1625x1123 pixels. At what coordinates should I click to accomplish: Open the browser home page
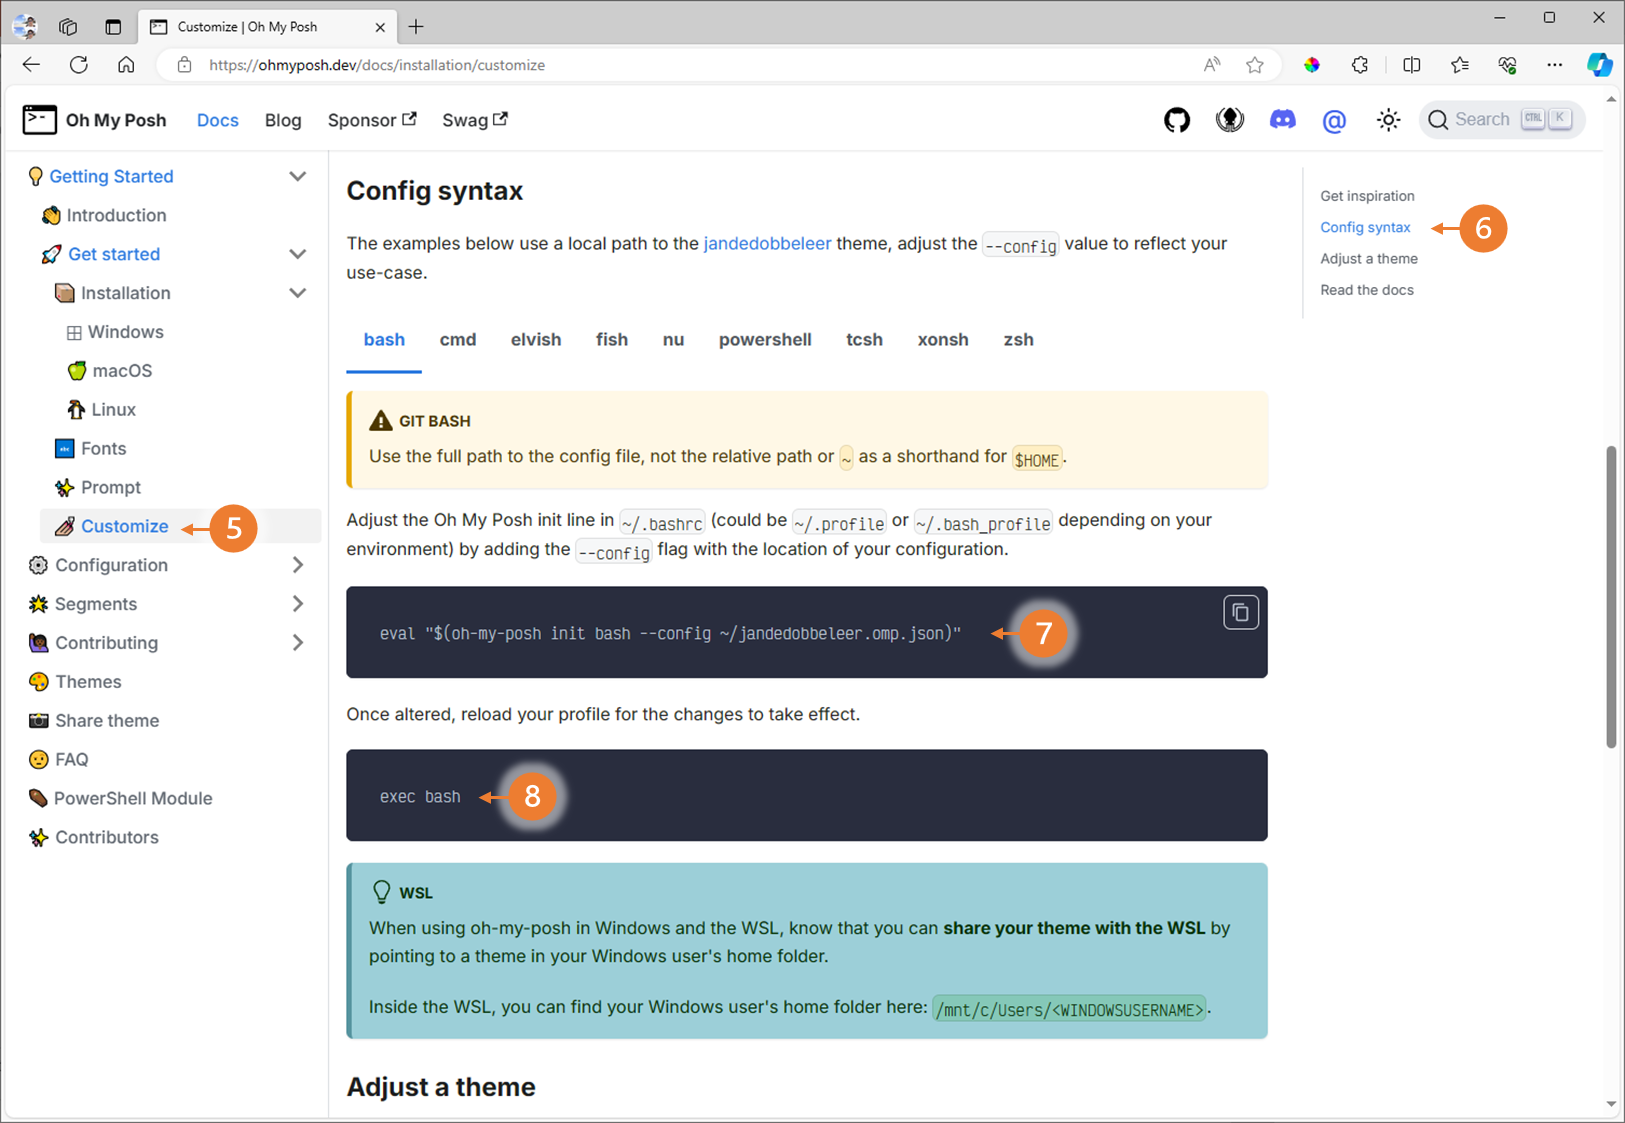(126, 65)
